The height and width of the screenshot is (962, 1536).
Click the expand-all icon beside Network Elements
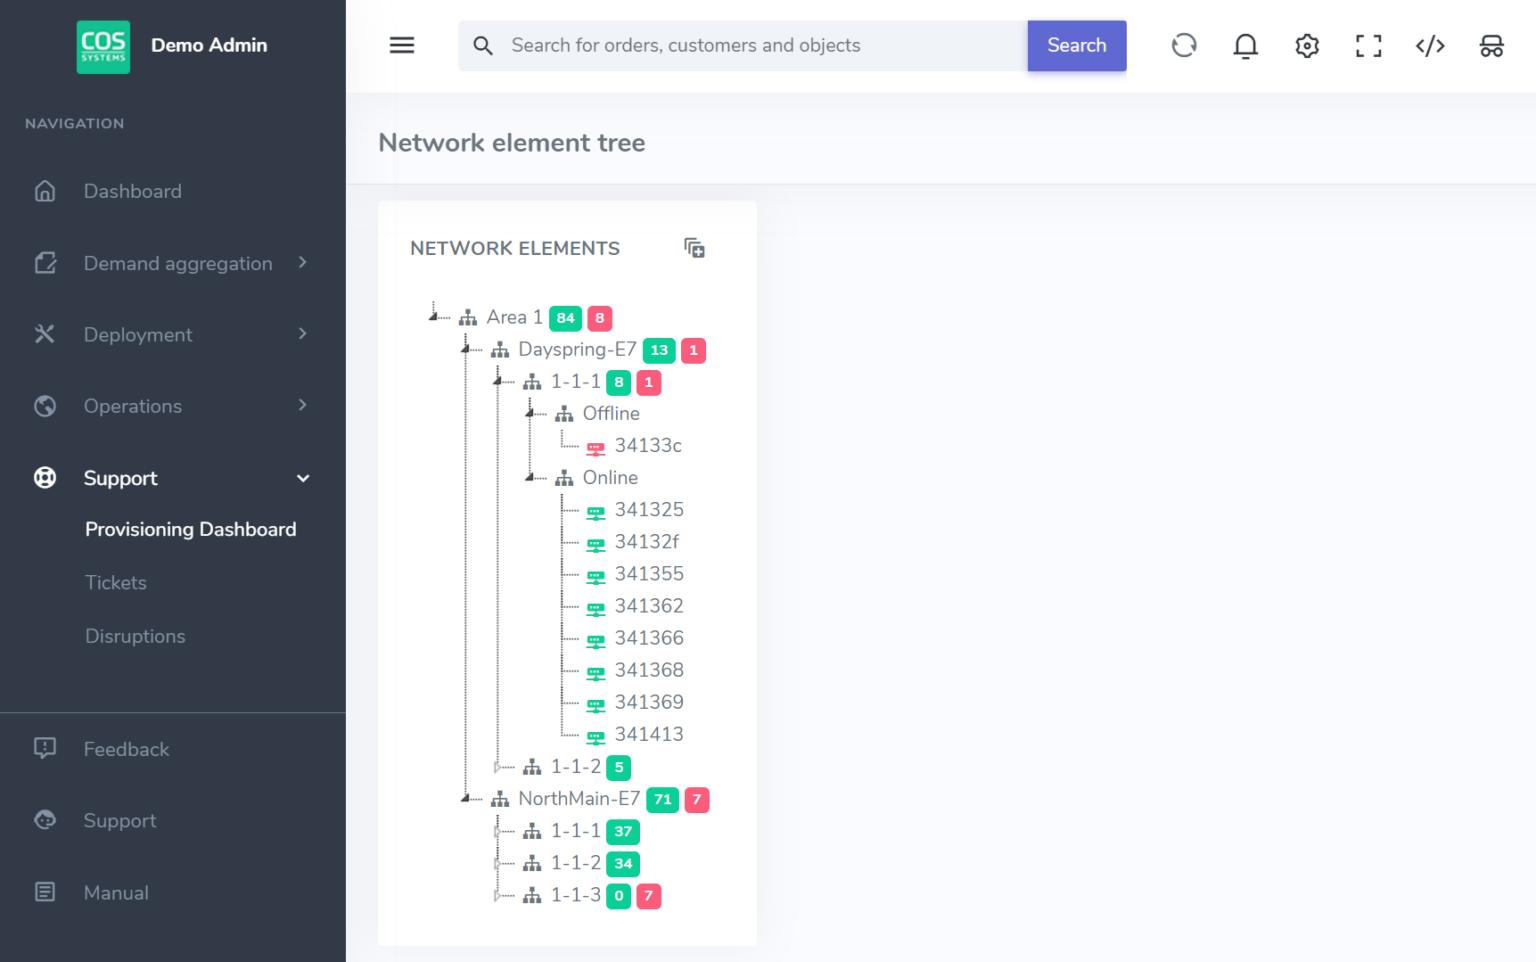pyautogui.click(x=694, y=248)
